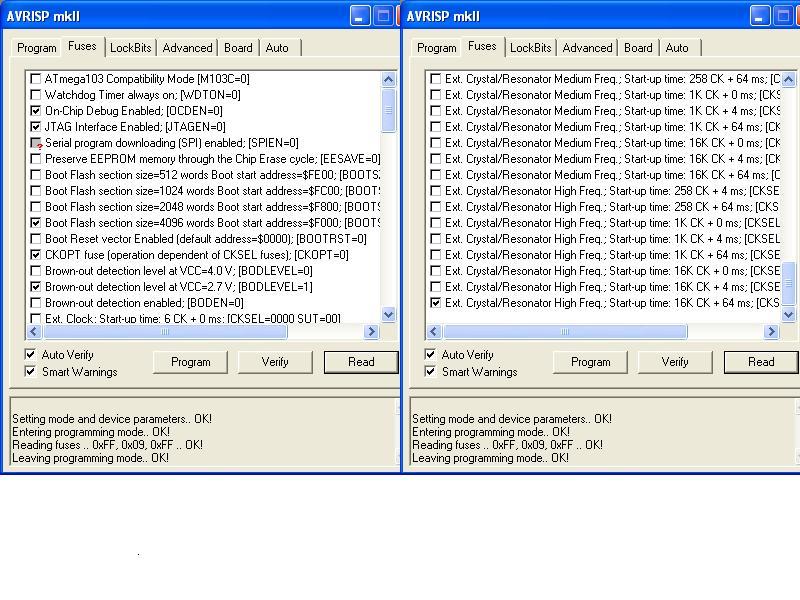Viewport: 800px width, 600px height.
Task: Uncheck CKOPT fuse option
Action: [37, 255]
